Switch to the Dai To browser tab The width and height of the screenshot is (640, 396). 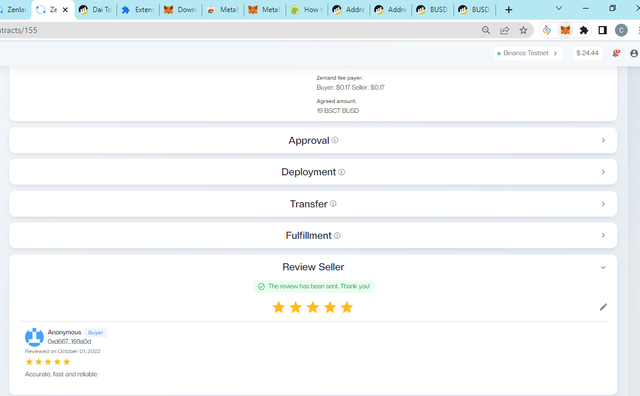coord(96,10)
